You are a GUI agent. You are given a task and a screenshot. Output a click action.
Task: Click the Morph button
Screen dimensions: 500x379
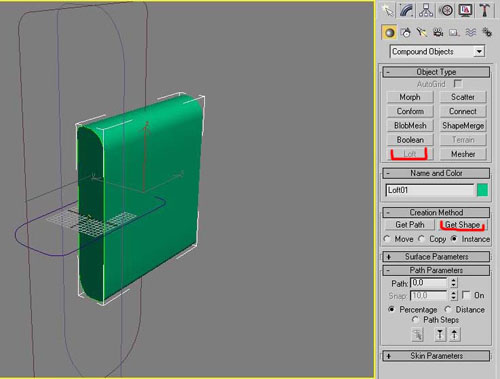(410, 97)
